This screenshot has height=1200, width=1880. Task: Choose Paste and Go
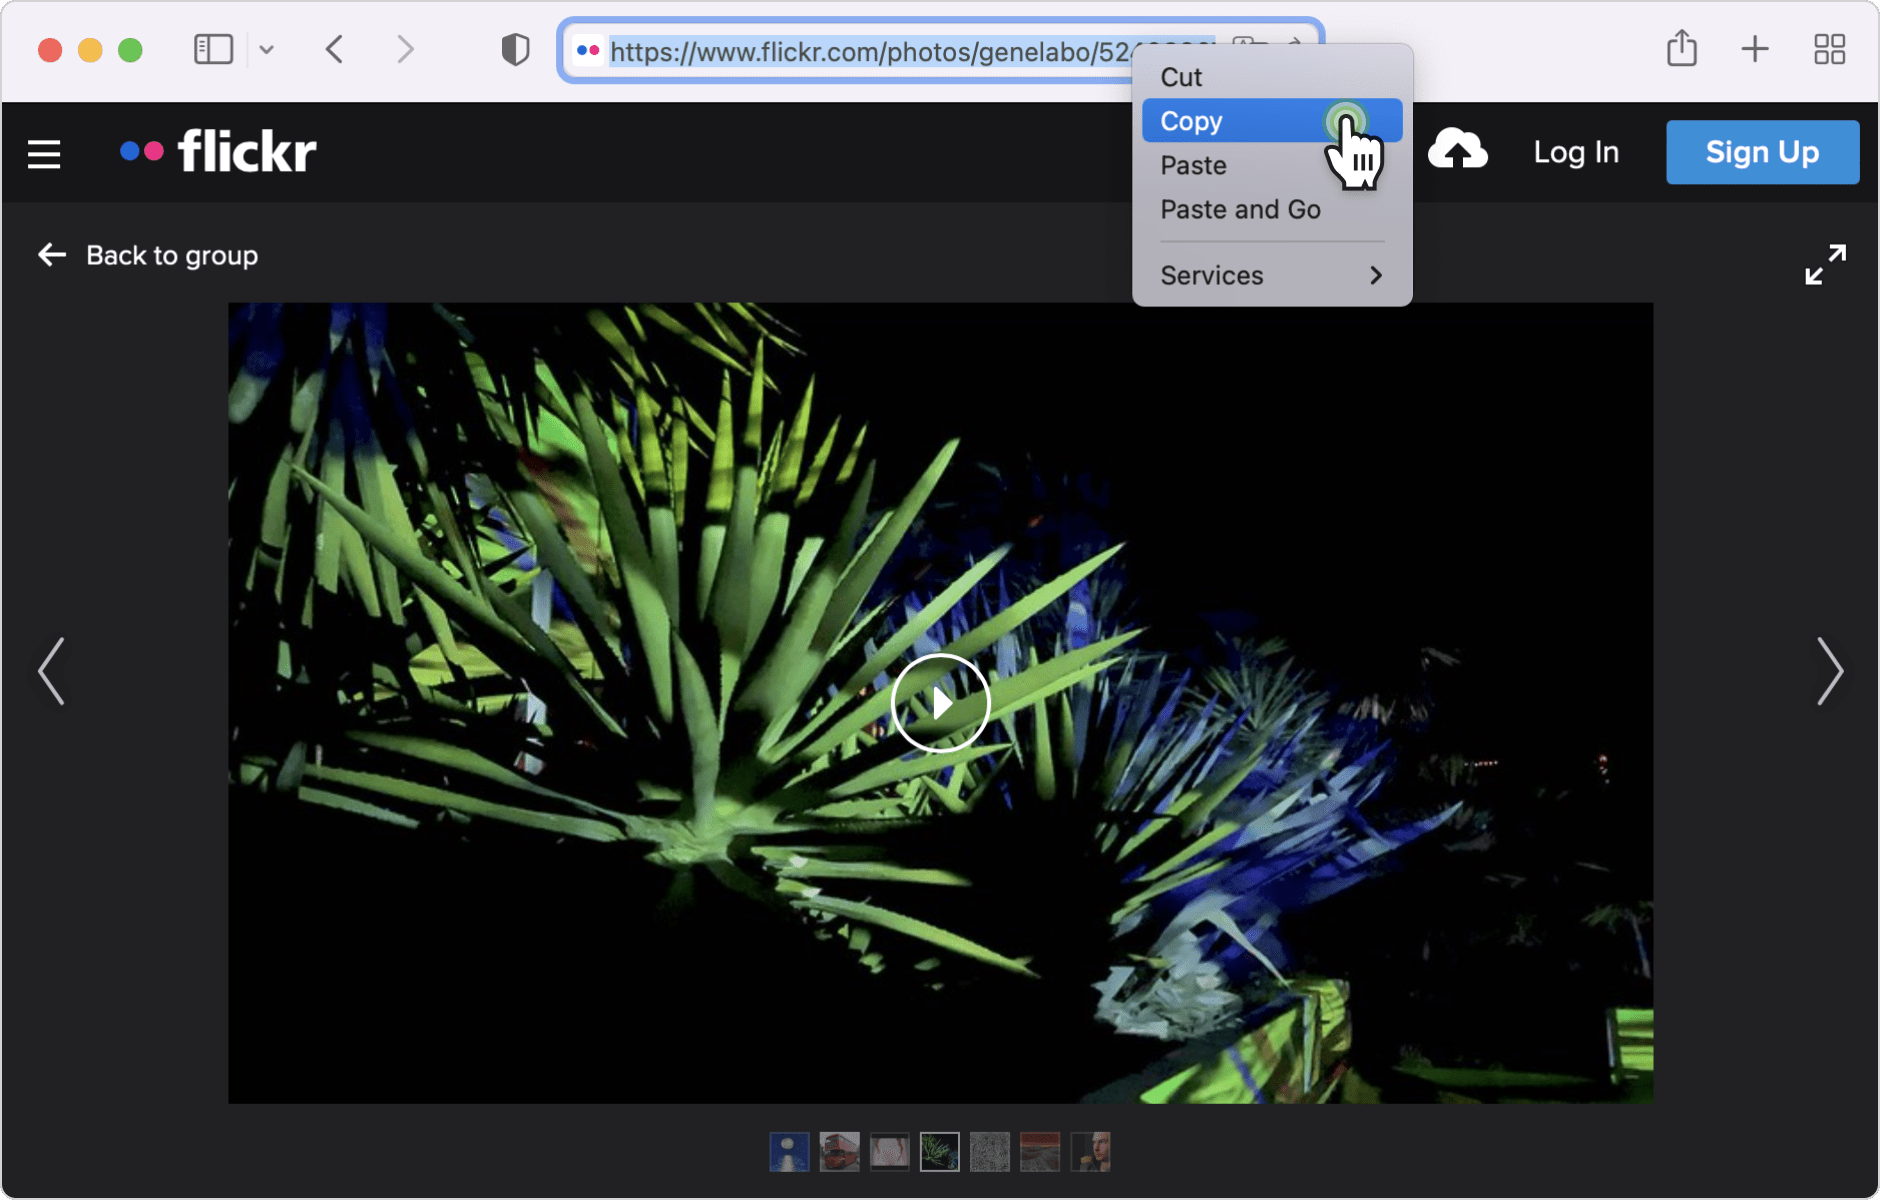(x=1240, y=209)
